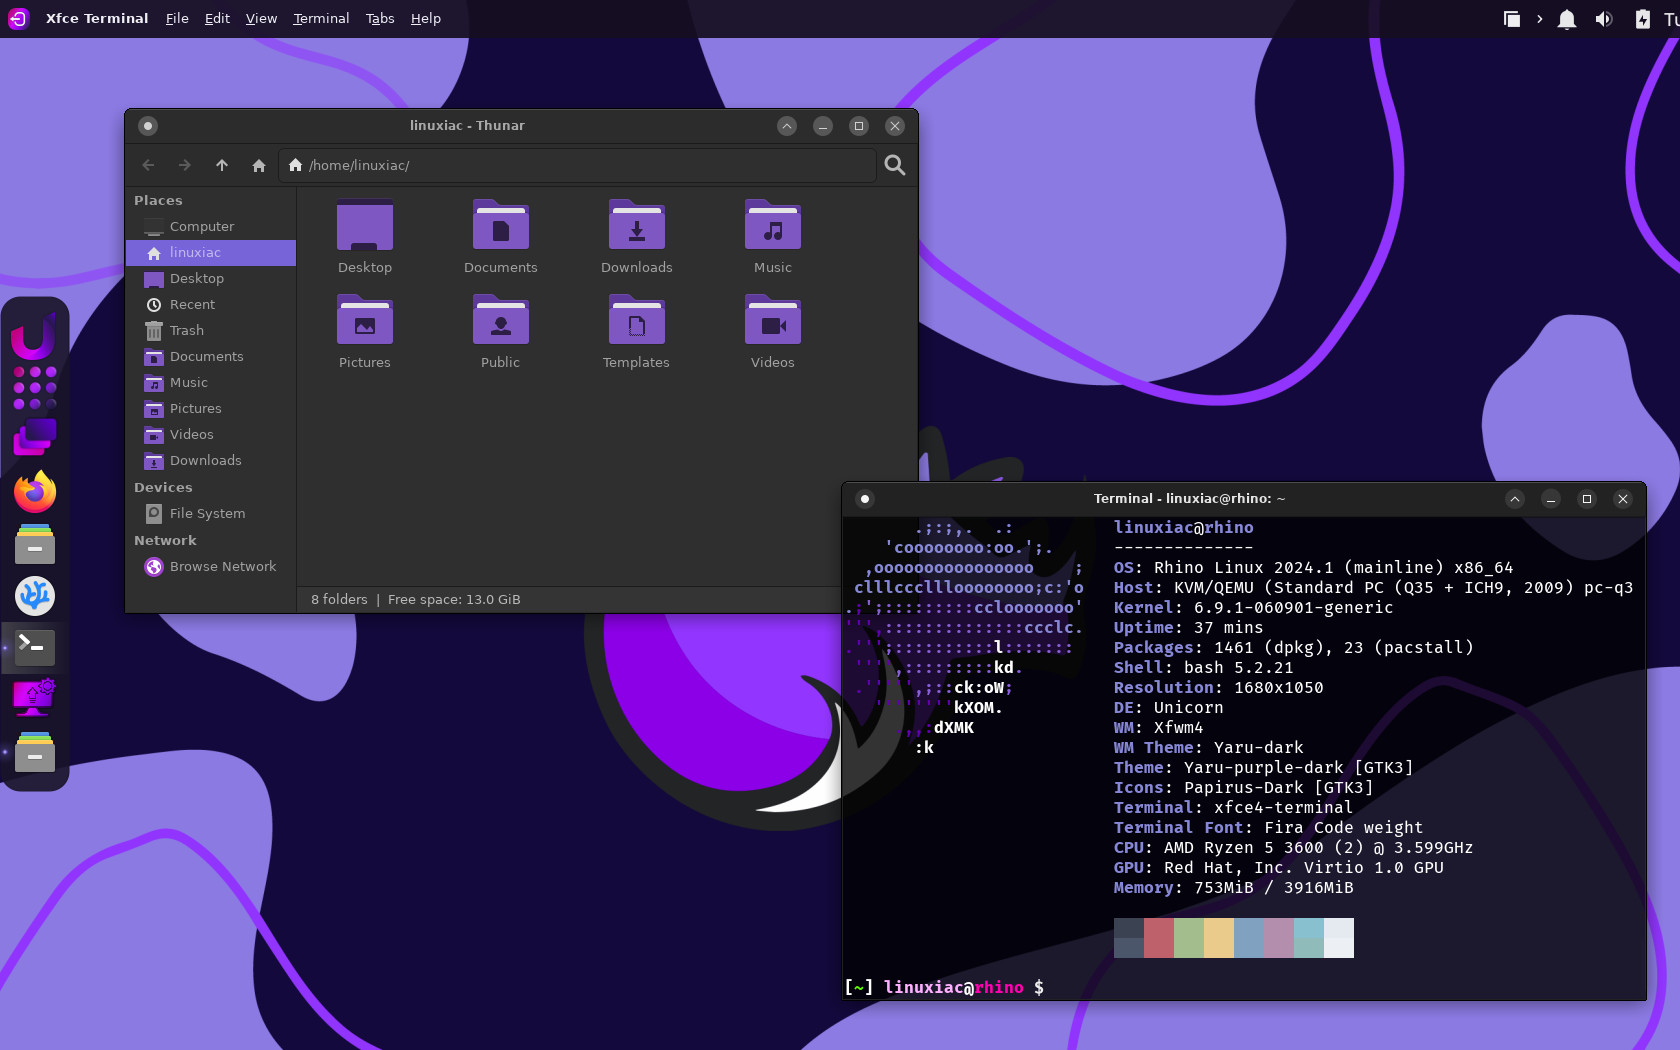Select linuxiac in Places sidebar
The width and height of the screenshot is (1680, 1050).
tap(211, 253)
